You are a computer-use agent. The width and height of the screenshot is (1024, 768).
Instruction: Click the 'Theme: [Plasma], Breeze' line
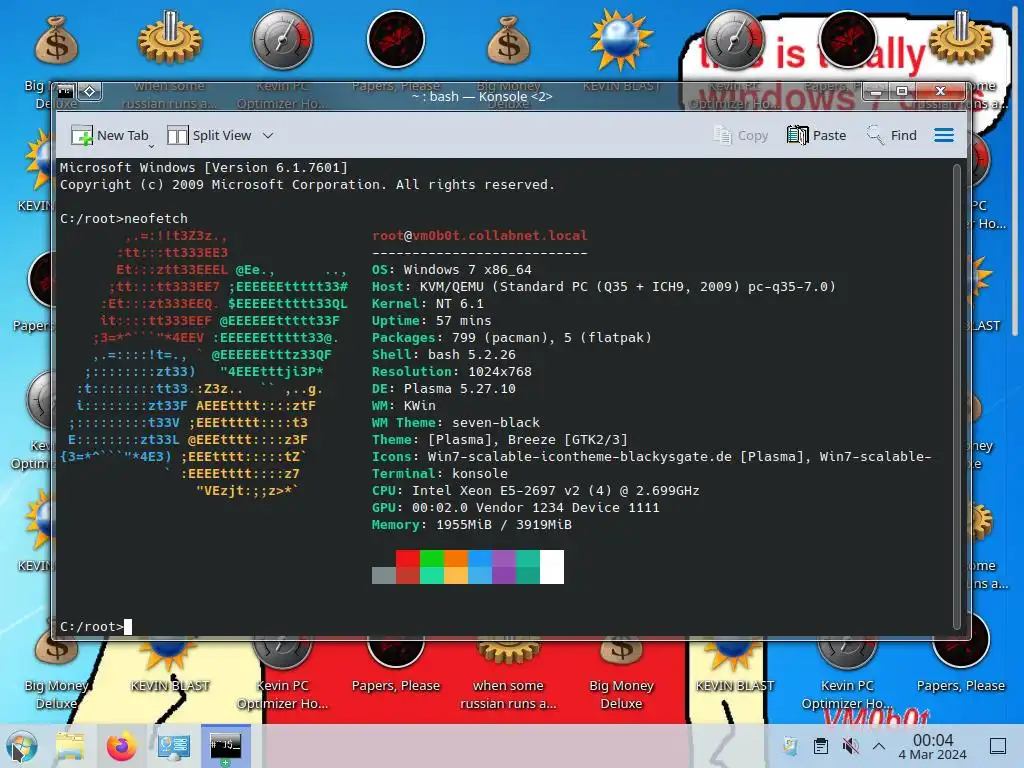click(x=500, y=439)
